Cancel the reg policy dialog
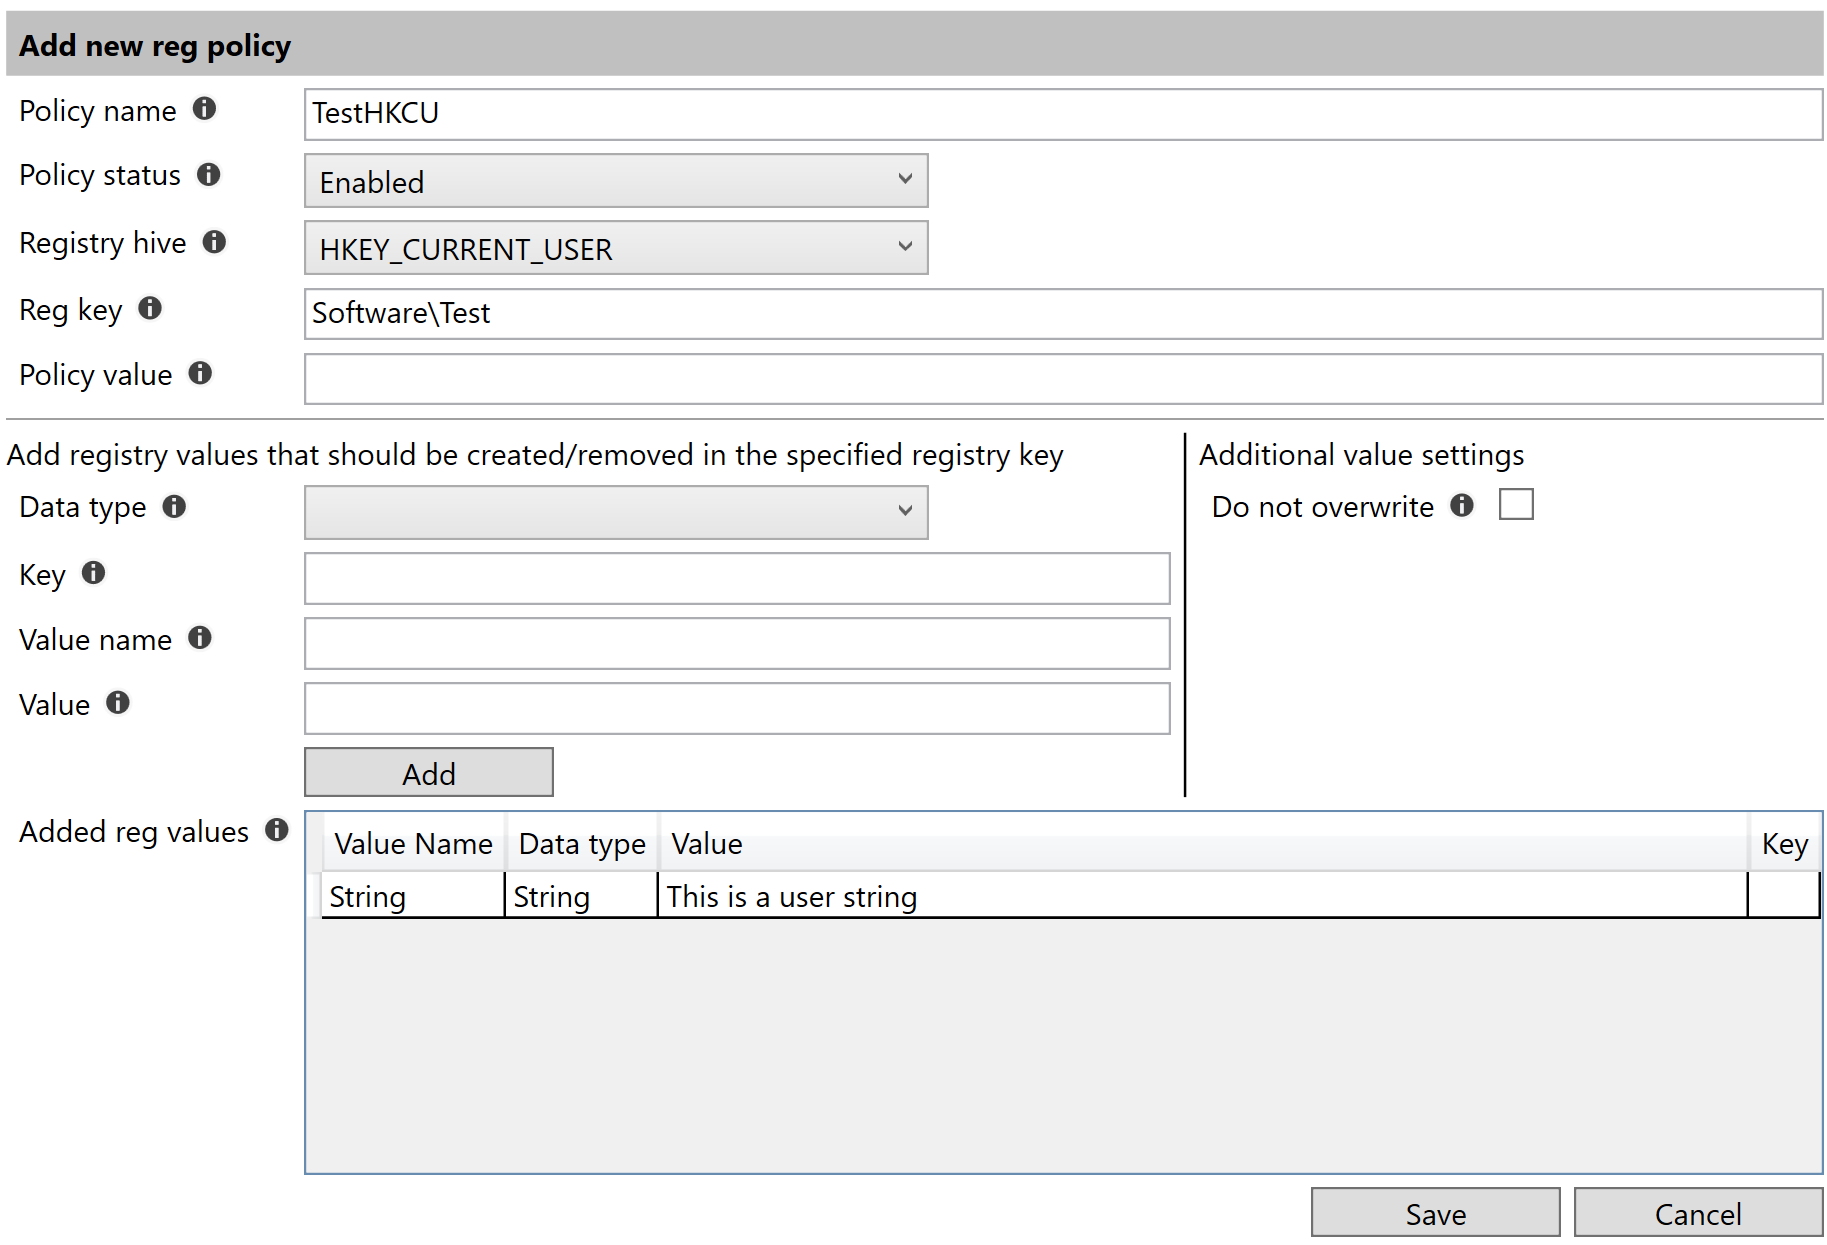 [x=1697, y=1213]
